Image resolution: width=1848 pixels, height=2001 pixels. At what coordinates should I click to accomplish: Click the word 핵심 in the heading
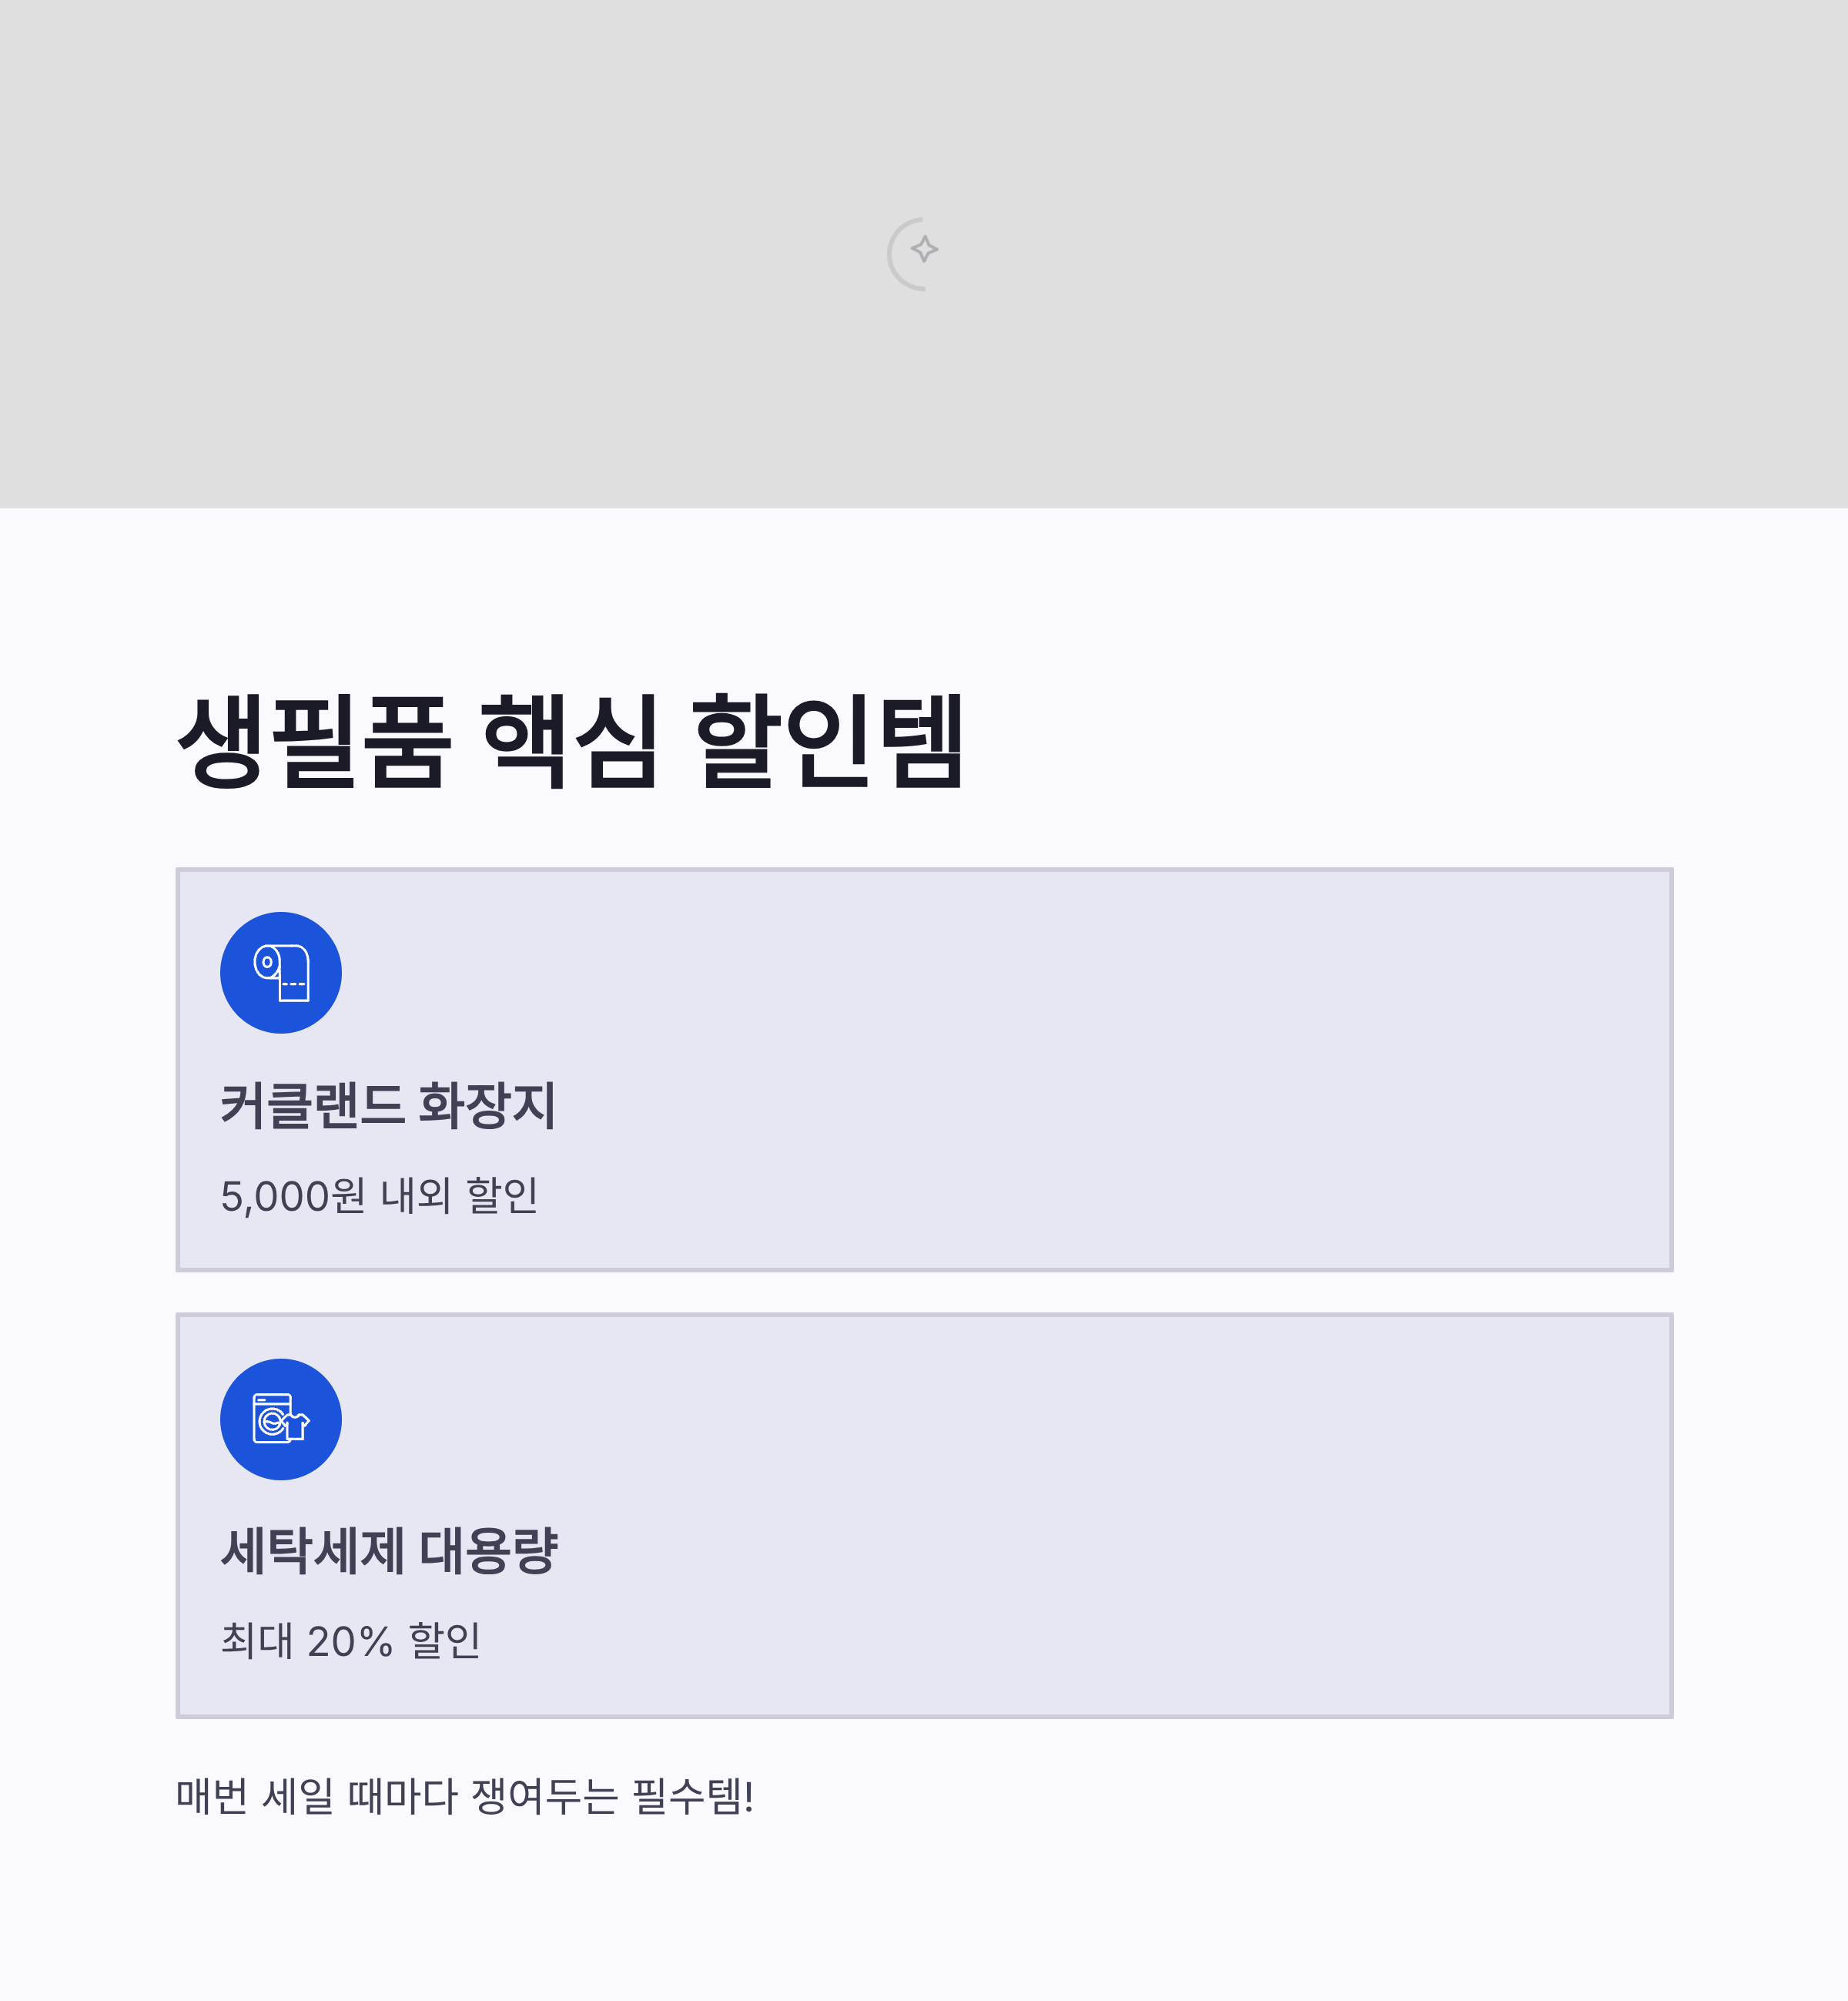click(569, 740)
